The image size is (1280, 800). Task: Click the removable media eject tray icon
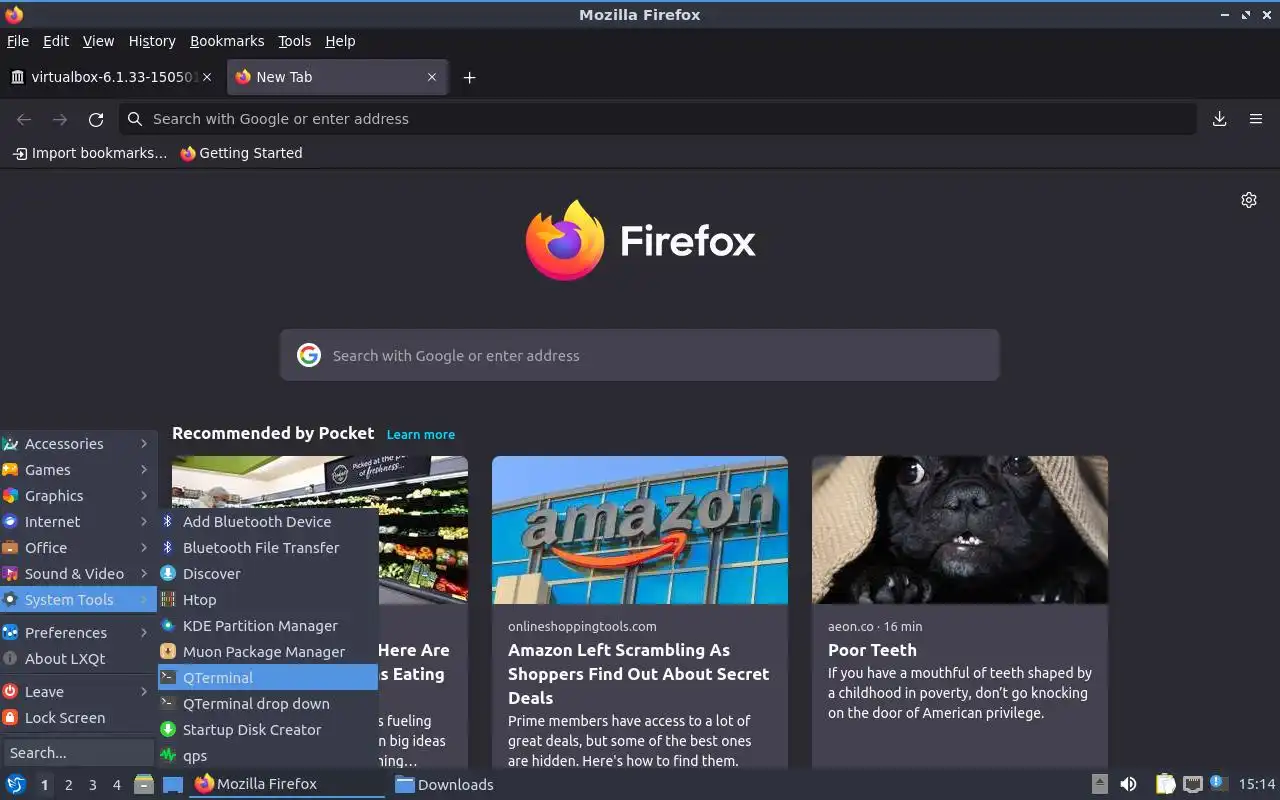point(1099,784)
